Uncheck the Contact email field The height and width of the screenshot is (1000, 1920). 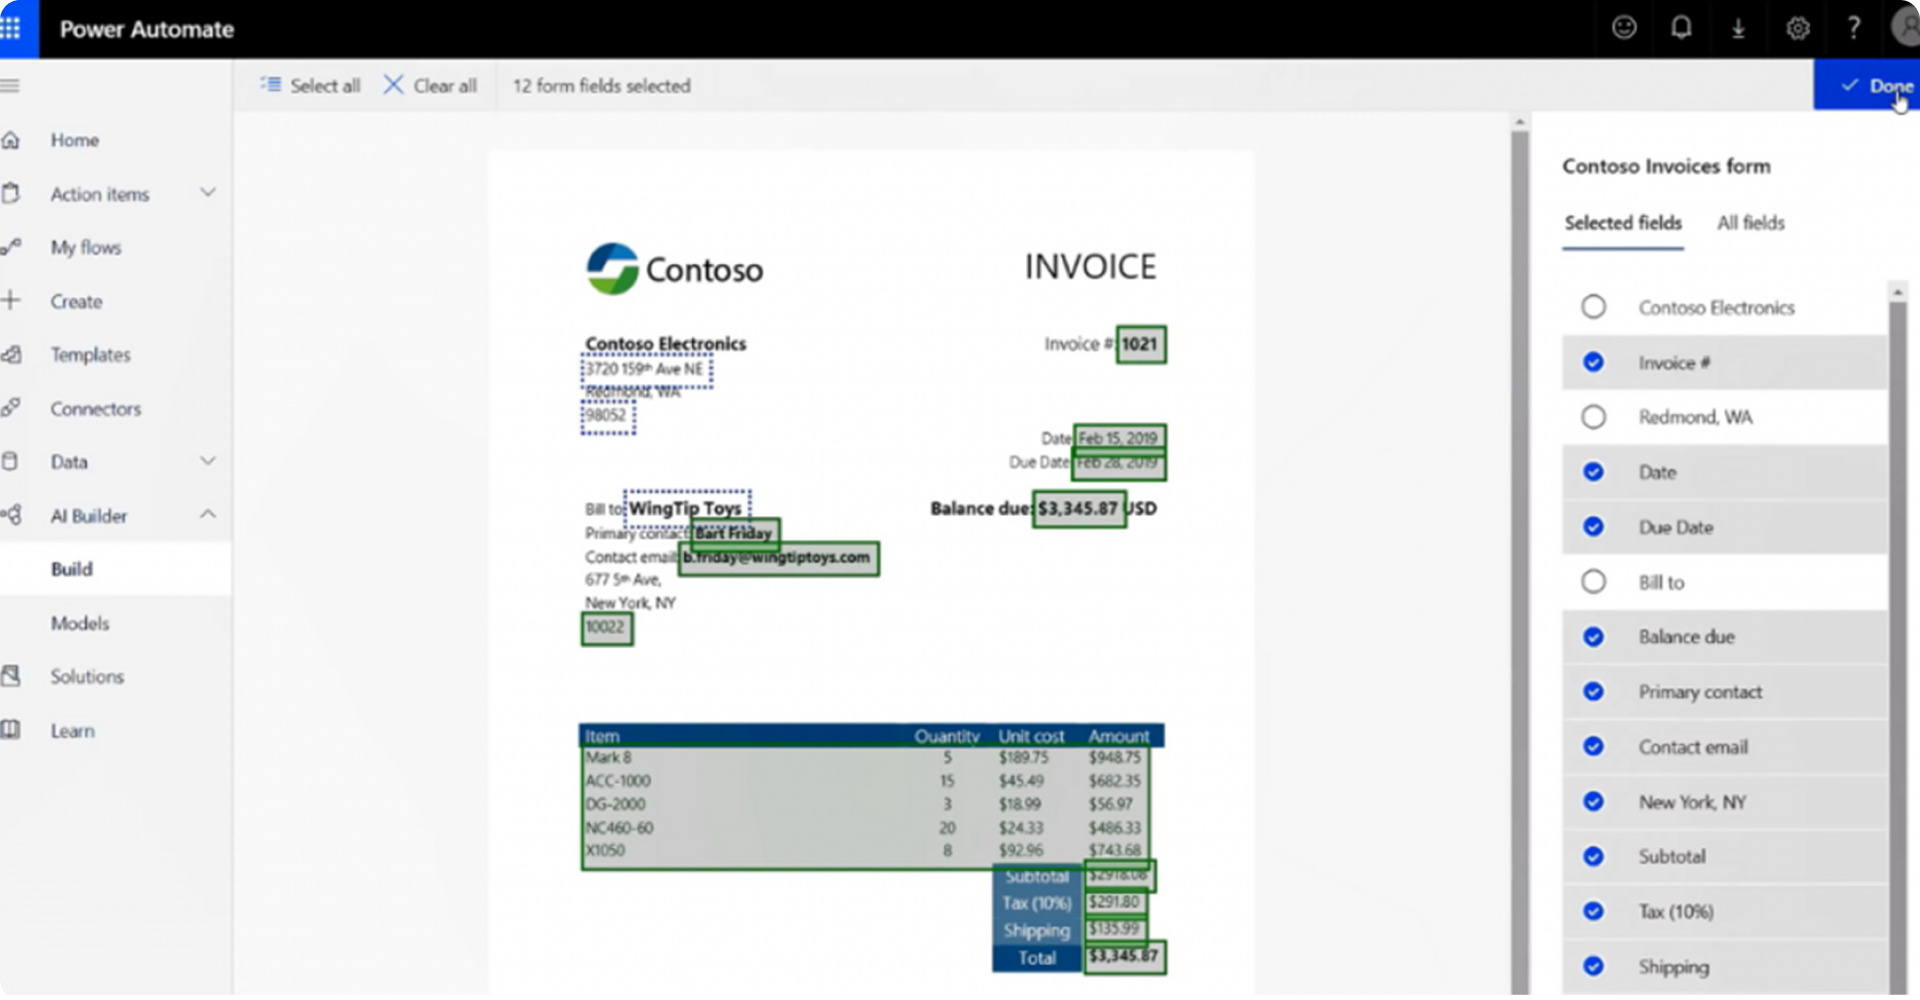point(1593,747)
